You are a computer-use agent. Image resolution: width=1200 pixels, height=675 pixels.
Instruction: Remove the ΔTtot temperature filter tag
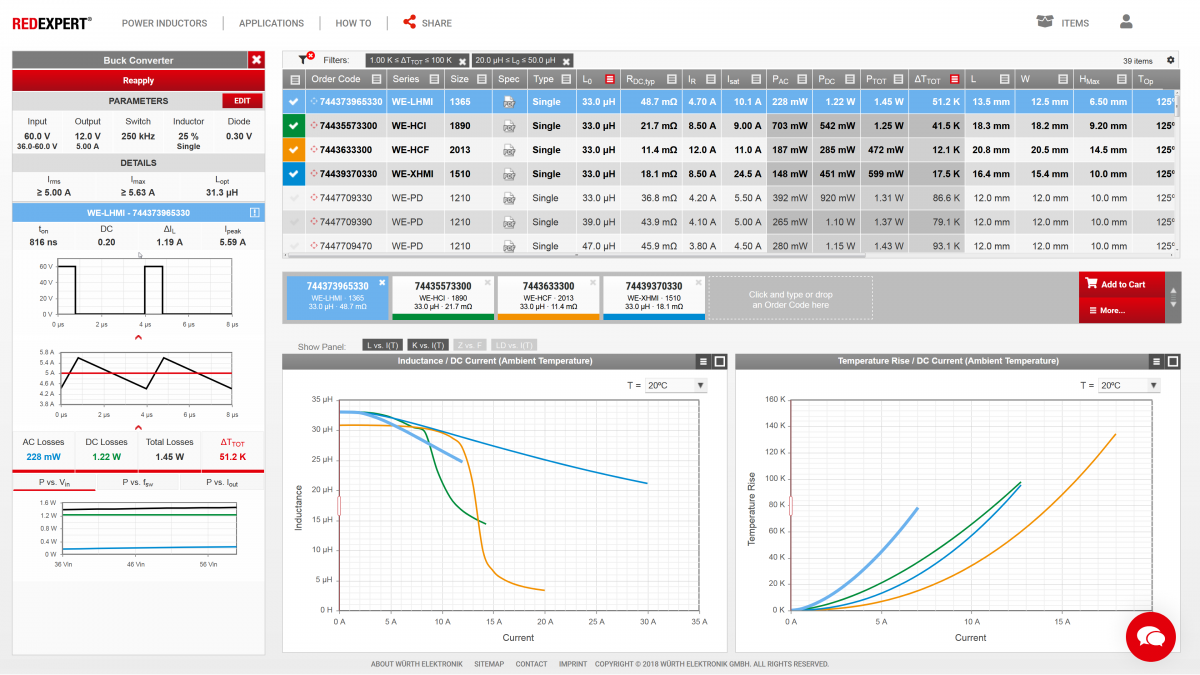pos(462,61)
